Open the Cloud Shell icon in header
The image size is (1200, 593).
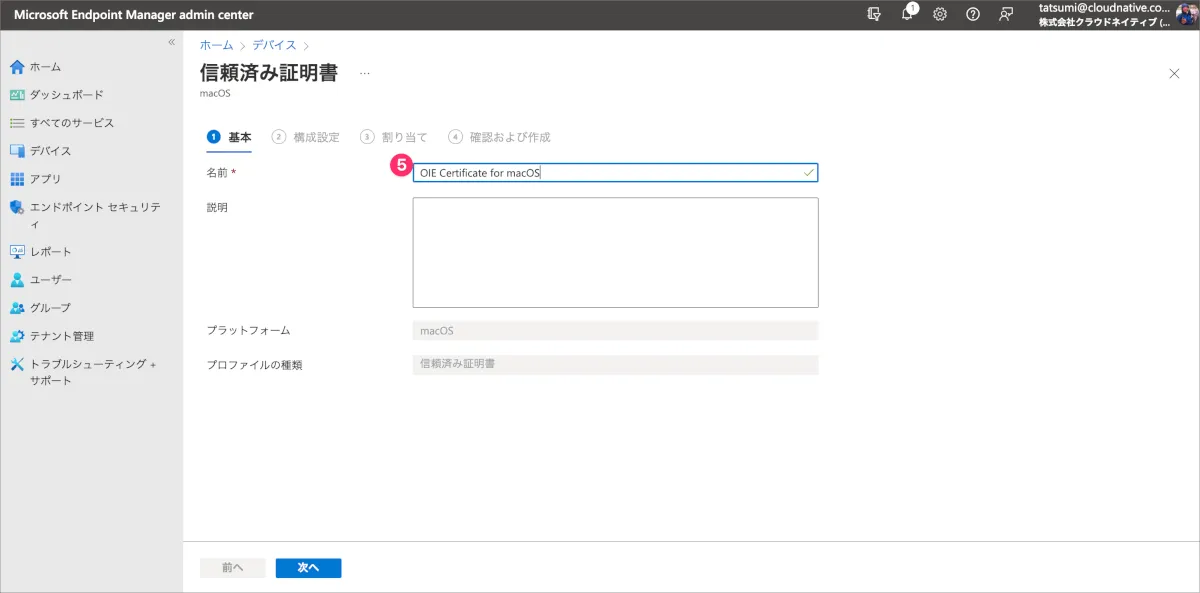pos(874,14)
